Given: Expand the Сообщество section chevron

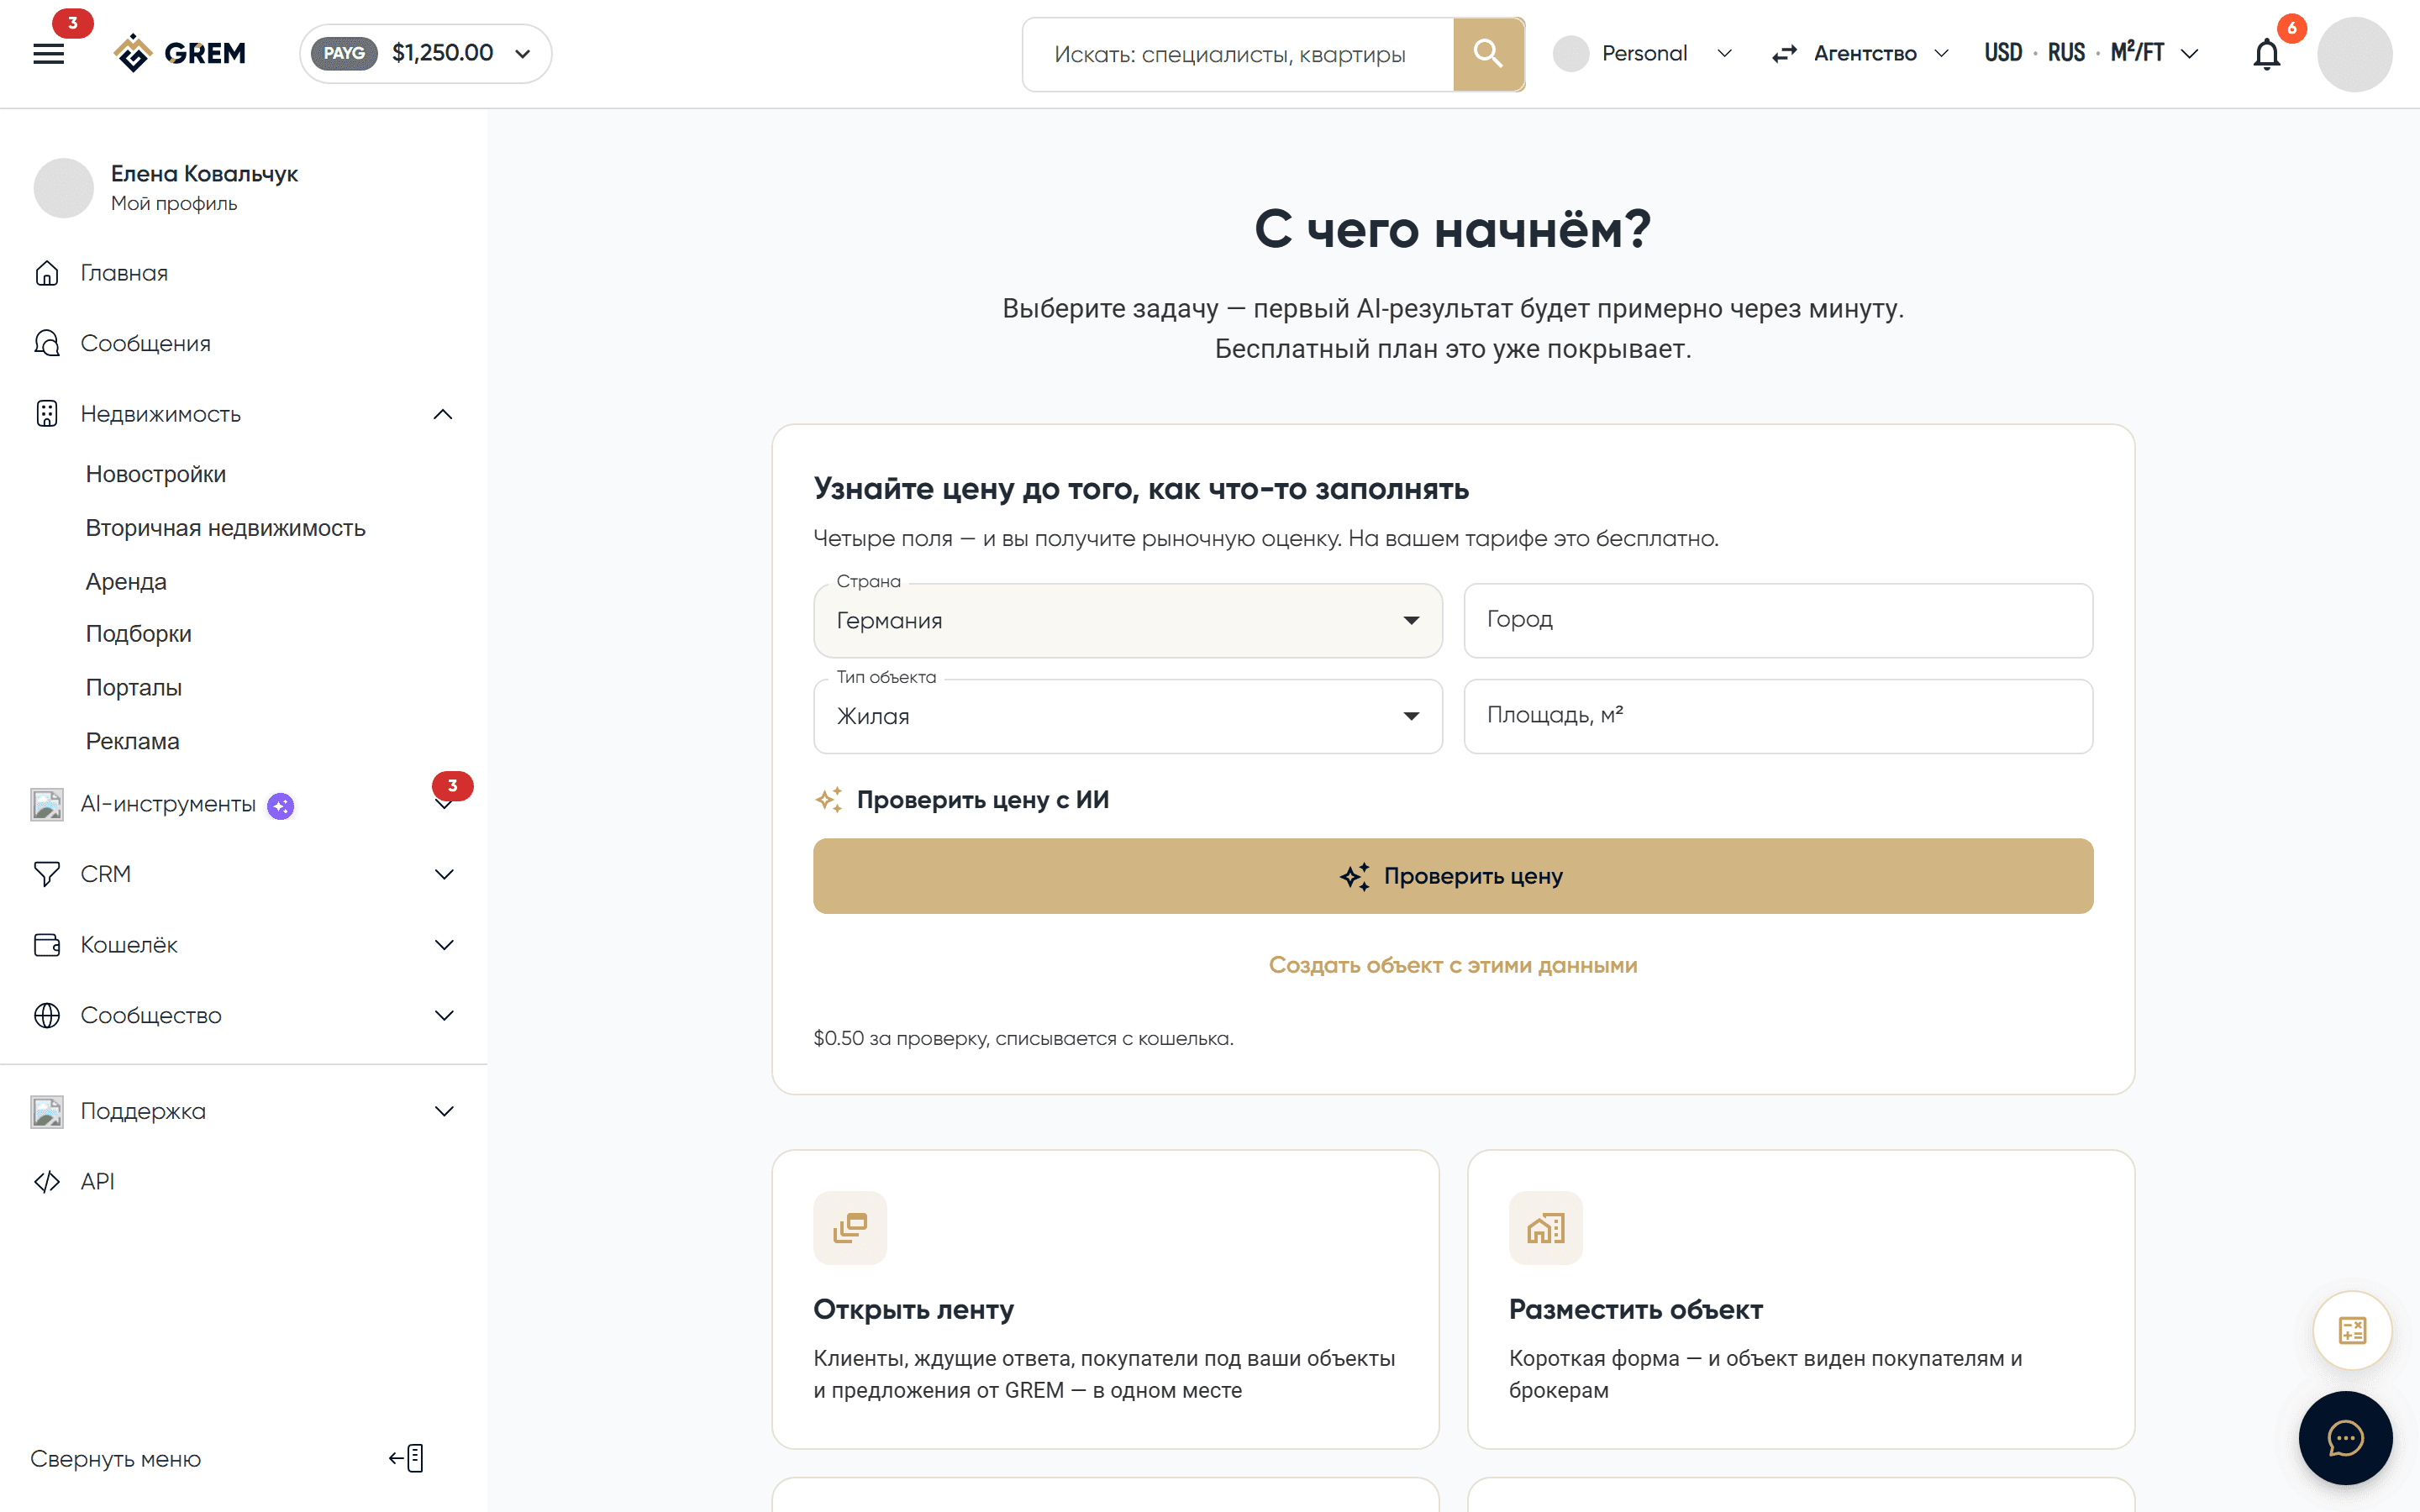Looking at the screenshot, I should click(445, 1015).
